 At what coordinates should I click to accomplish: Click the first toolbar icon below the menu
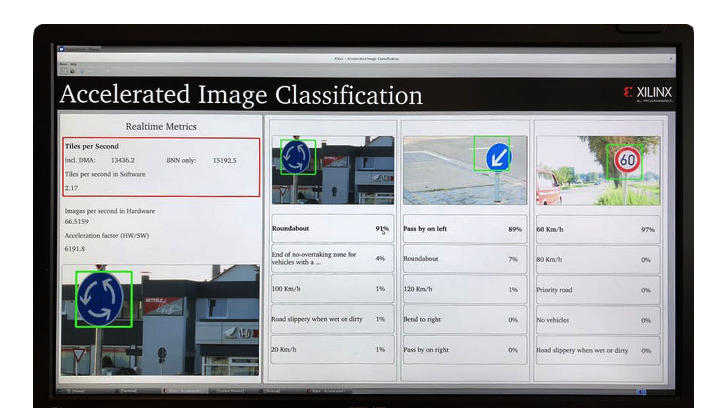click(x=64, y=71)
